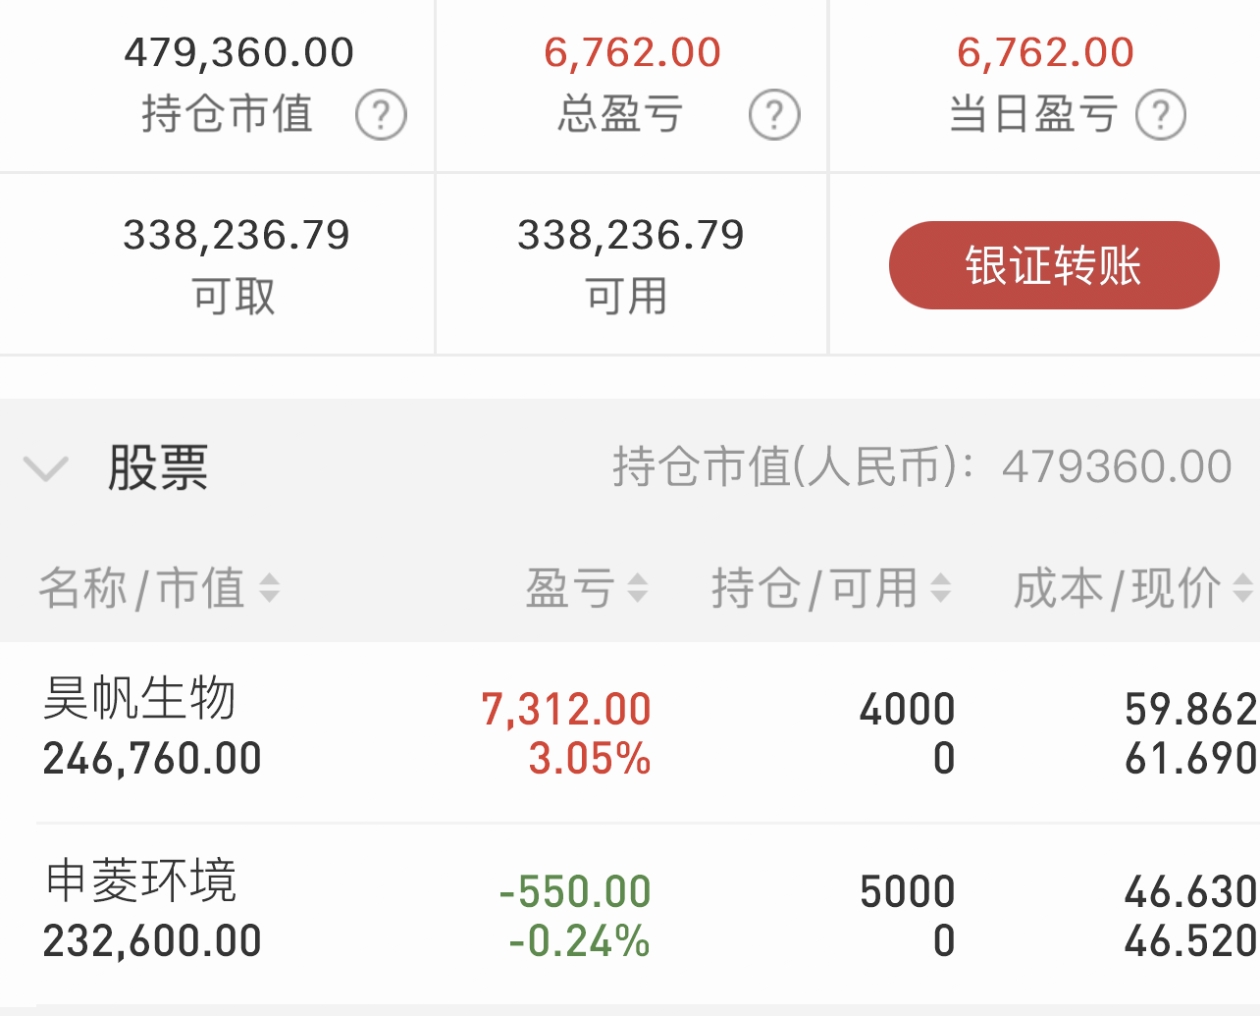The height and width of the screenshot is (1016, 1260).
Task: Click the 银证转账 button
Action: click(x=1054, y=265)
